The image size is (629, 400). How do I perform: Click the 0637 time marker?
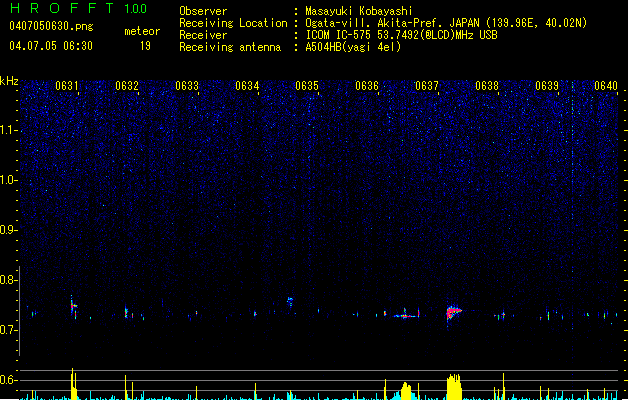[x=427, y=86]
